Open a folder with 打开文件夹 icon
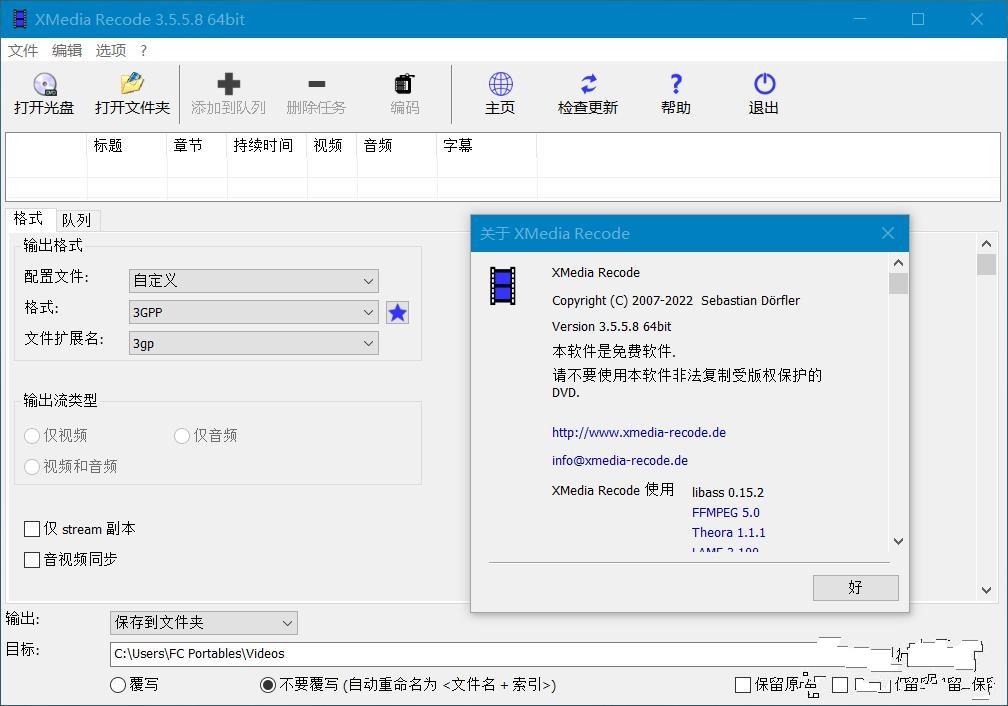The height and width of the screenshot is (706, 1008). pyautogui.click(x=132, y=85)
